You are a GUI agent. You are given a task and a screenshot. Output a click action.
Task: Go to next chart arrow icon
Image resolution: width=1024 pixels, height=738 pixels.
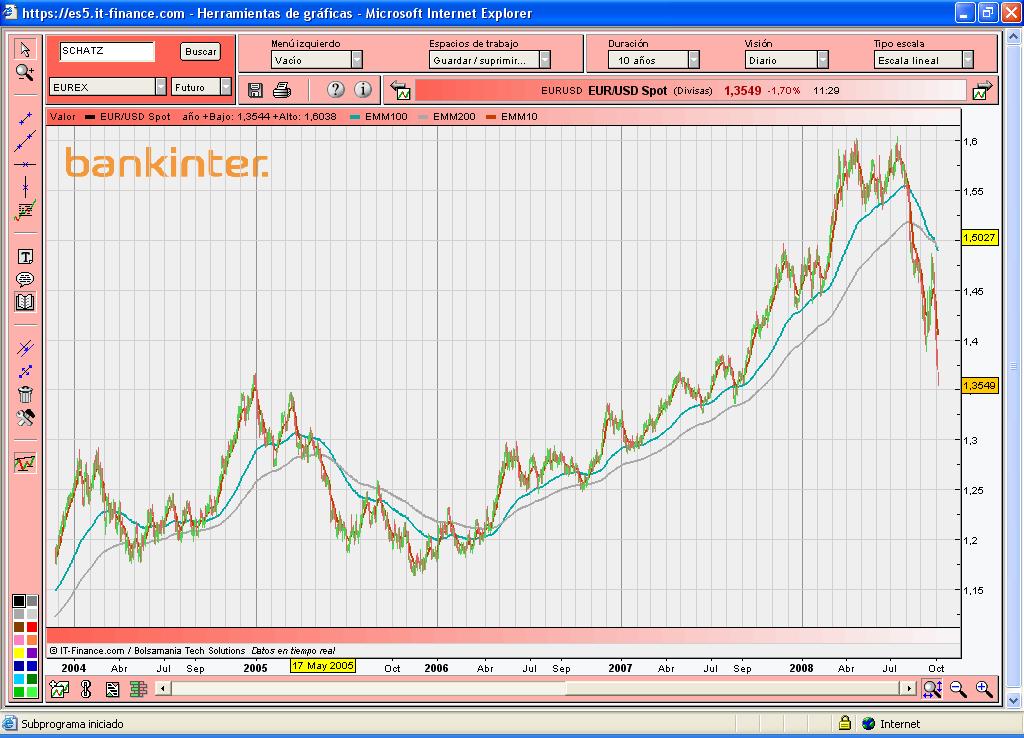[x=982, y=91]
